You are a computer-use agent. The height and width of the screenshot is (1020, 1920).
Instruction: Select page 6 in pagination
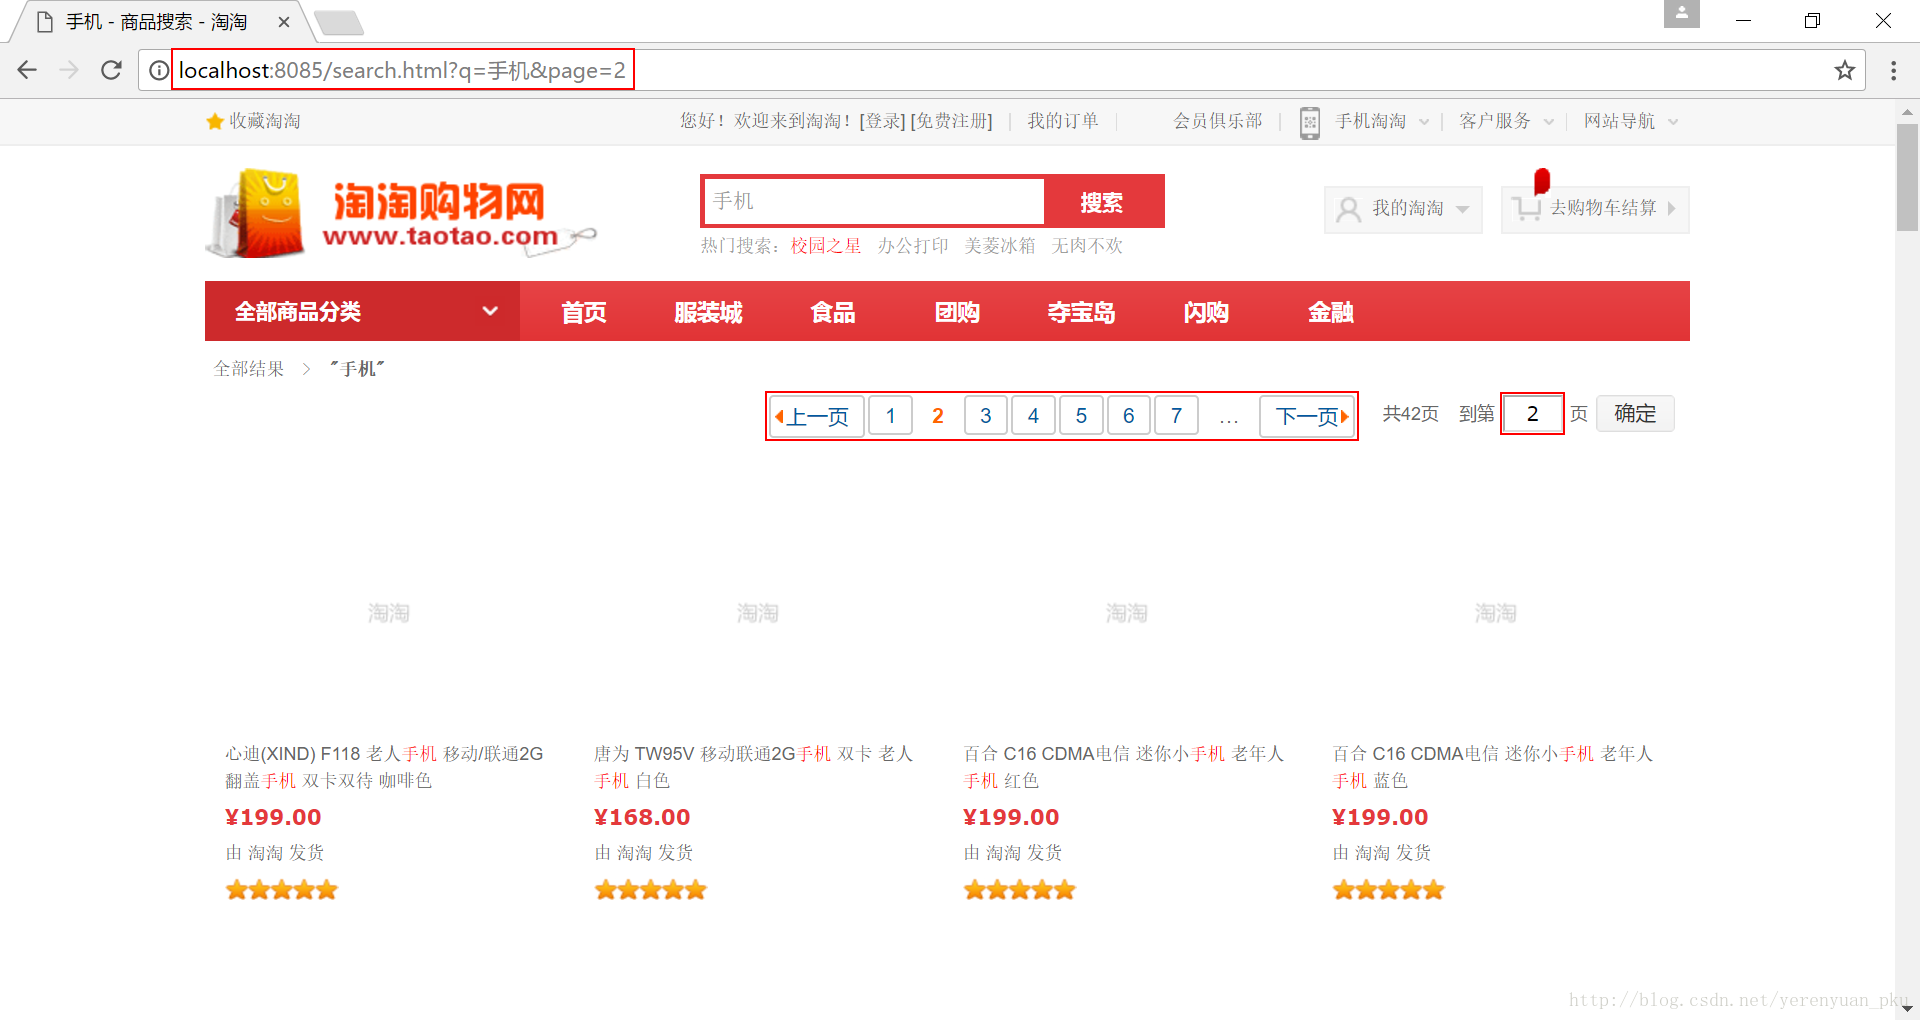tap(1129, 416)
